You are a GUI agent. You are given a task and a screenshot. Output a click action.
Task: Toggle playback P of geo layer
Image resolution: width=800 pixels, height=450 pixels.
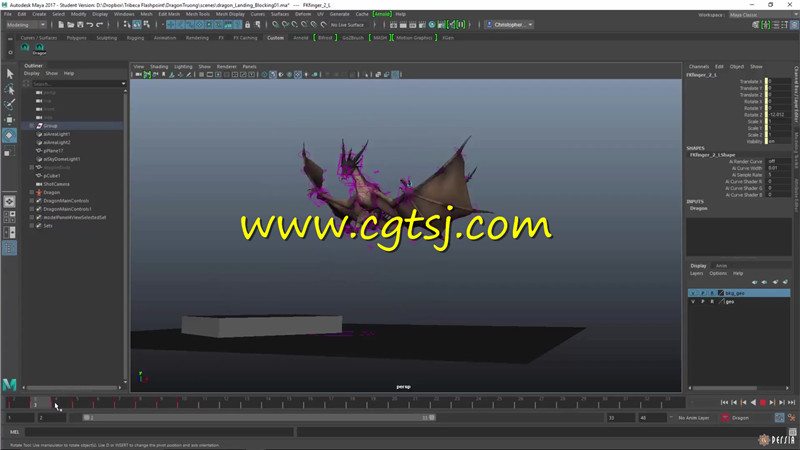point(703,302)
